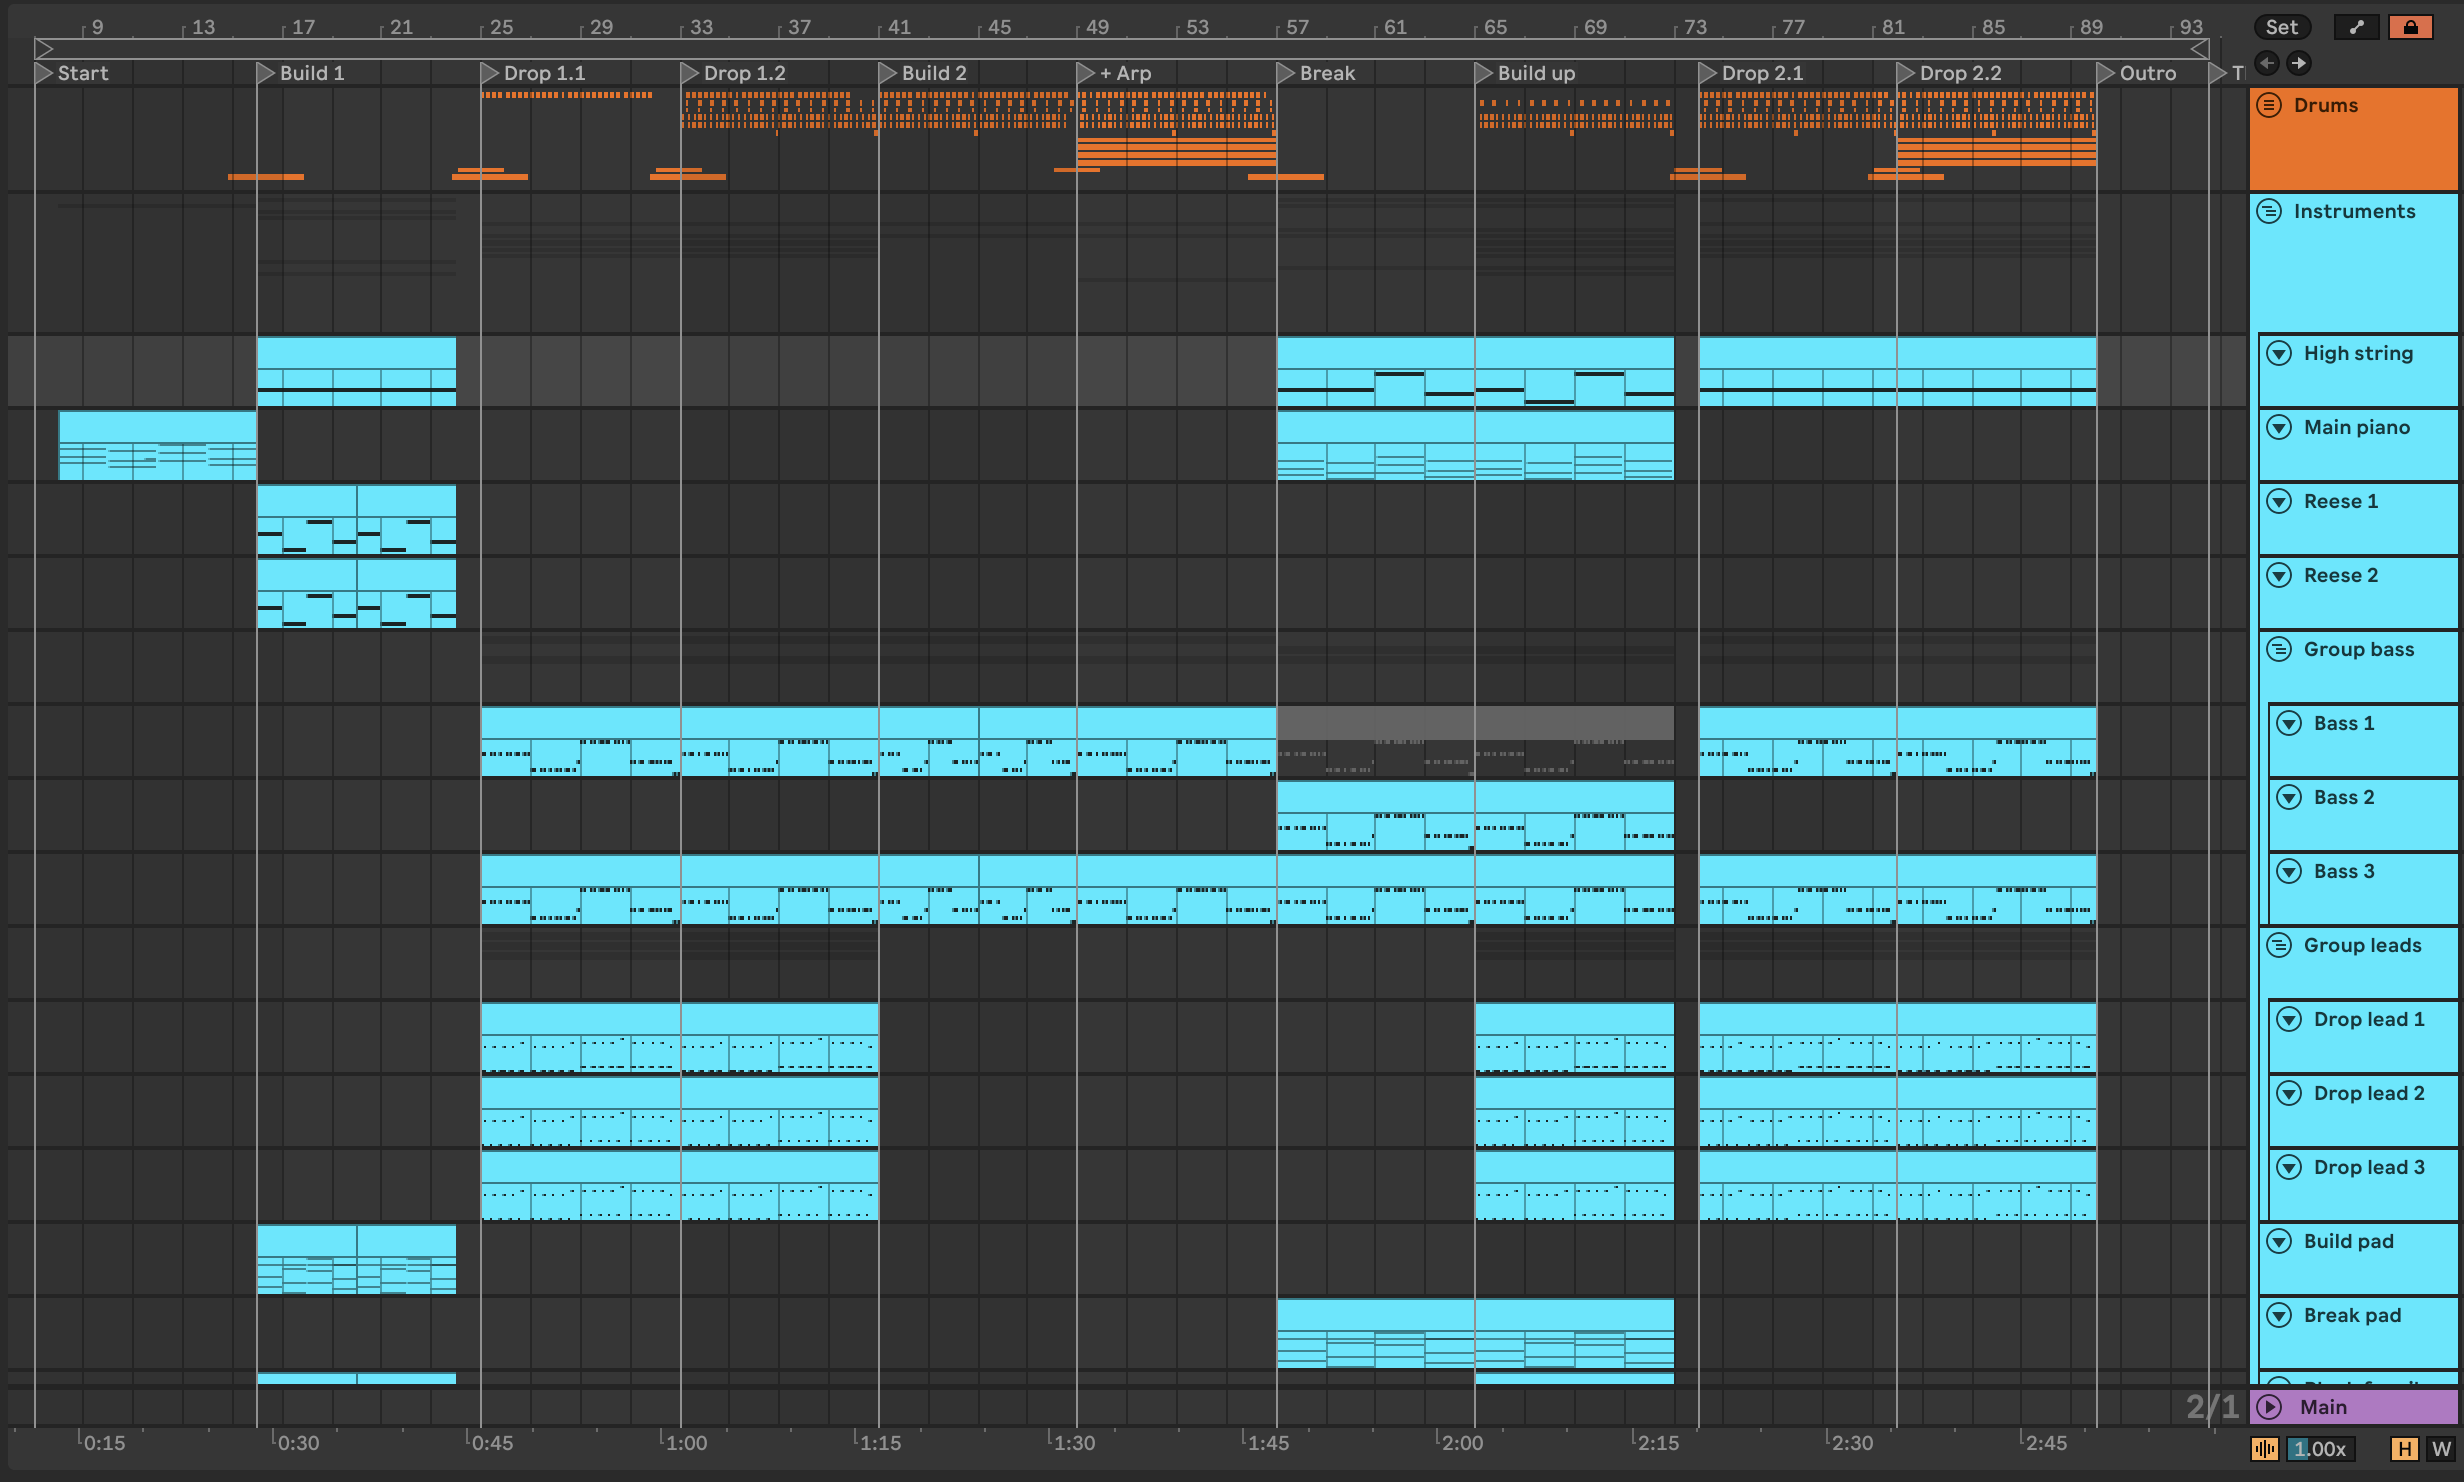
Task: Fold the Drums group track
Action: coord(2269,105)
